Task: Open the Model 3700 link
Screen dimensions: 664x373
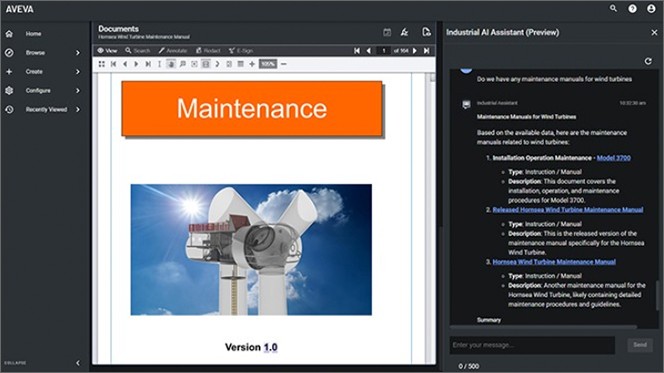Action: 613,158
